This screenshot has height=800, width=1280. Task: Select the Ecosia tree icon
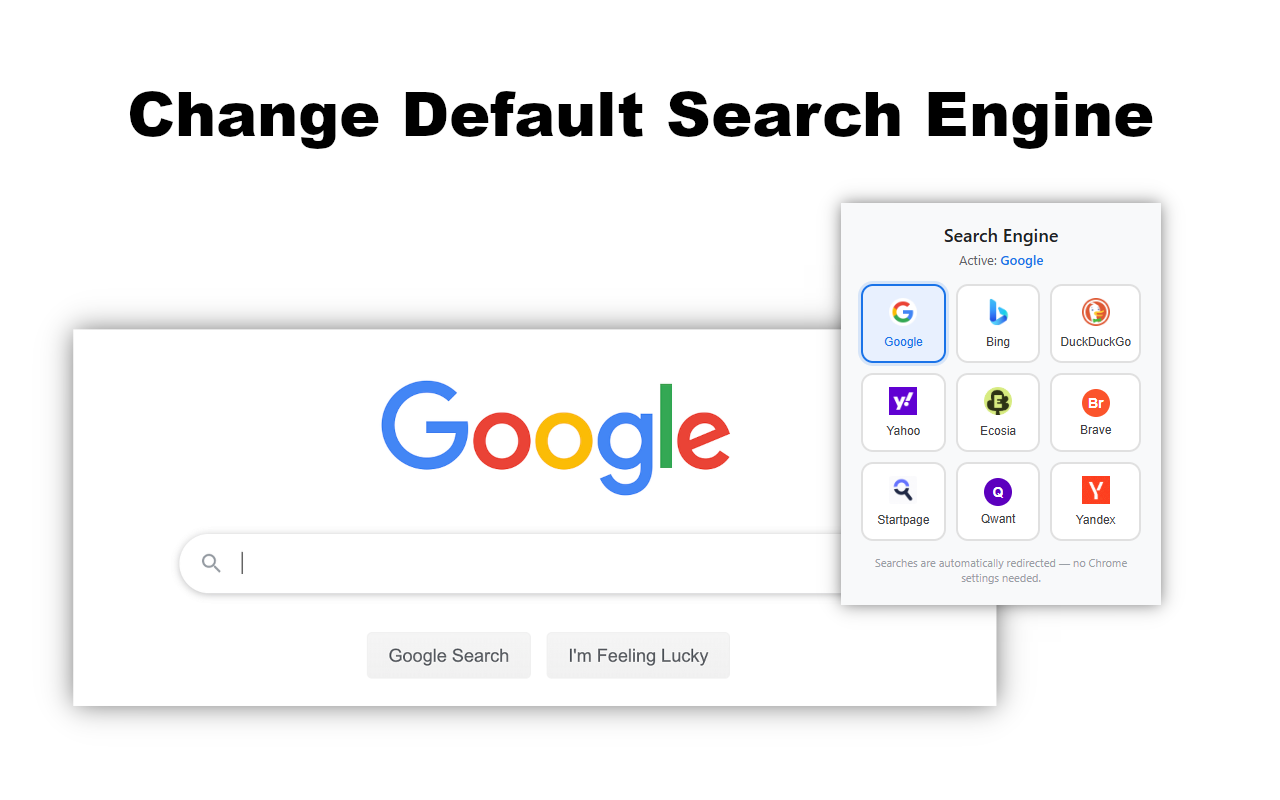click(998, 402)
